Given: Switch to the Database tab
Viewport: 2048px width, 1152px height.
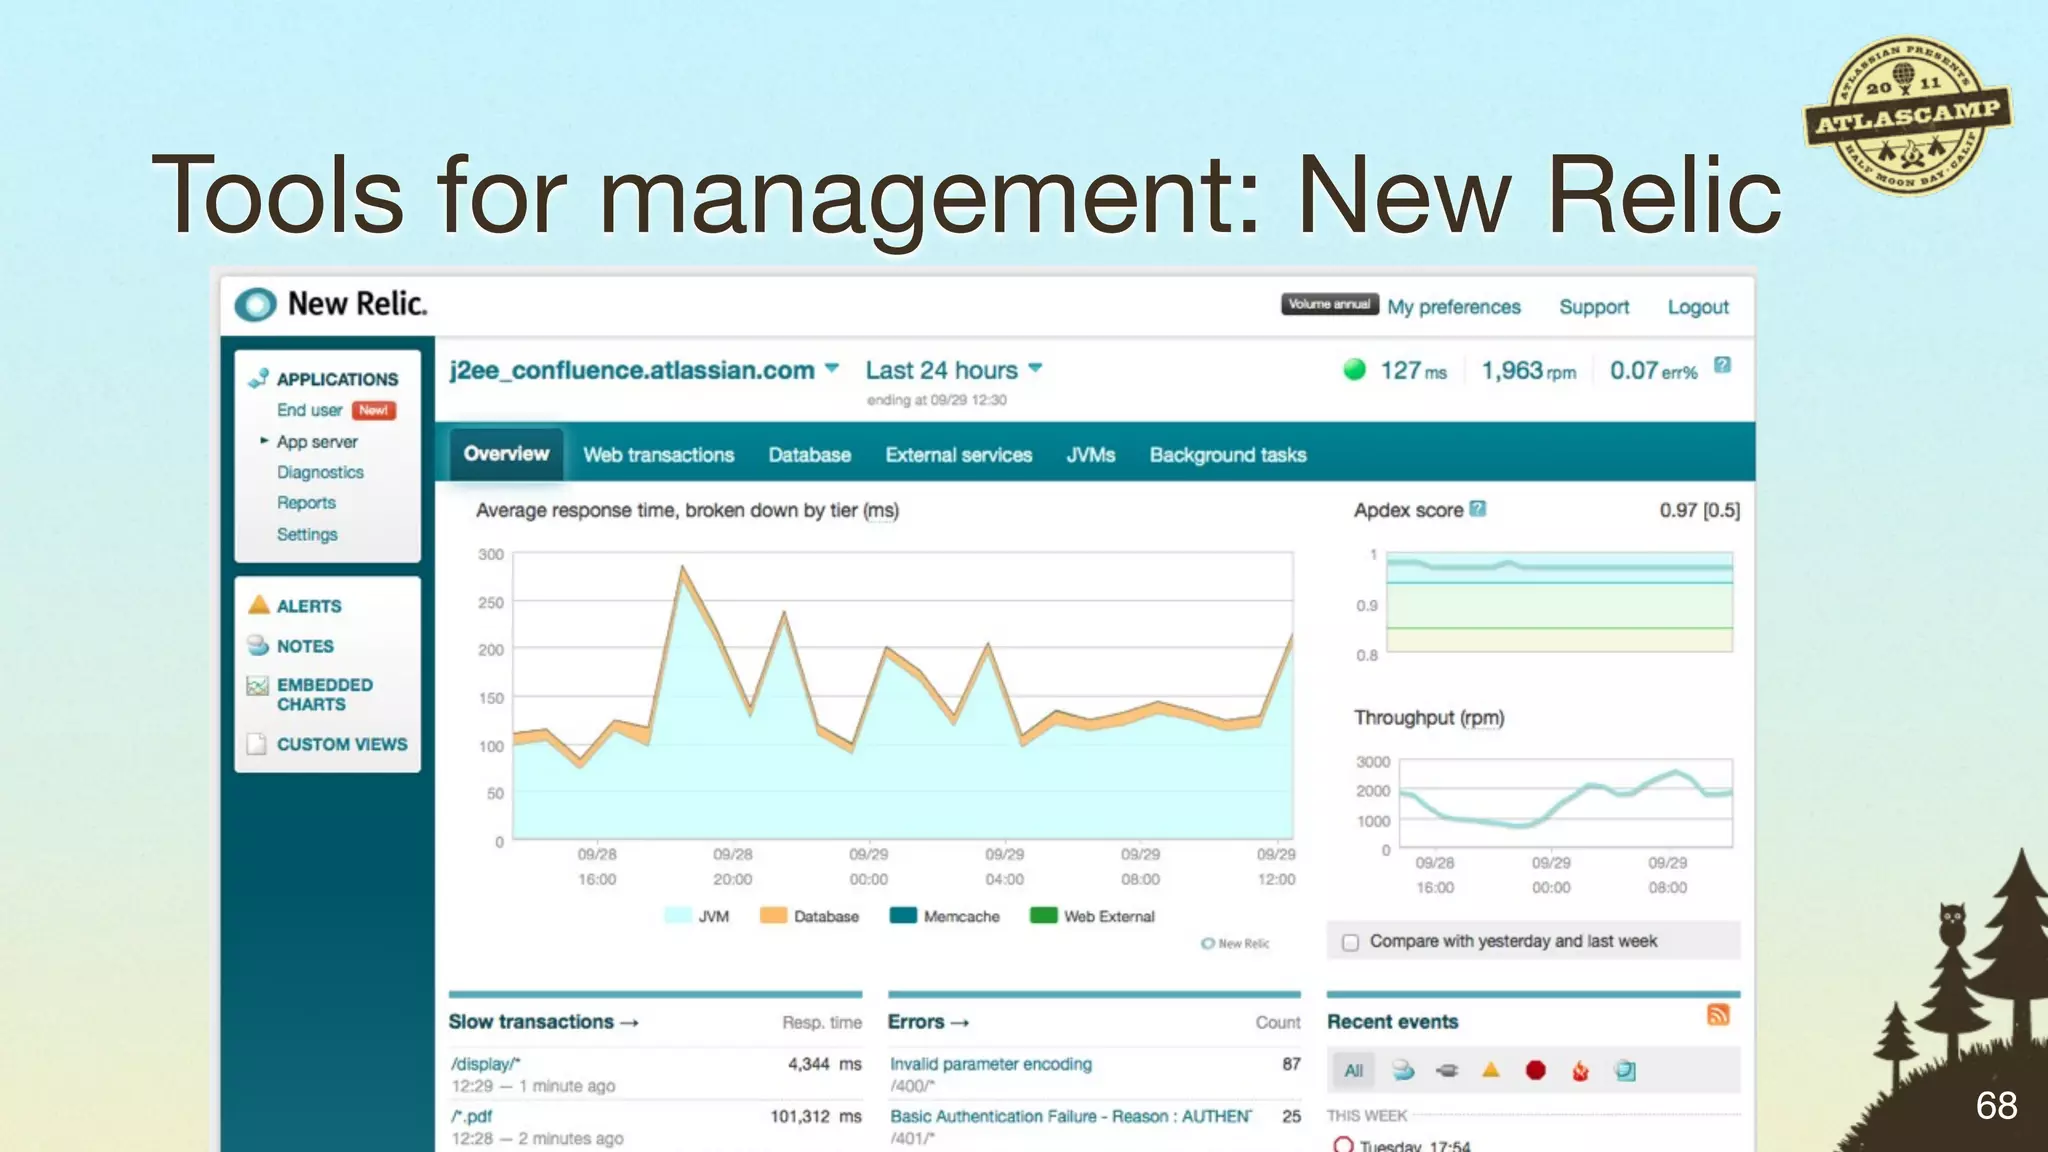Looking at the screenshot, I should click(810, 455).
